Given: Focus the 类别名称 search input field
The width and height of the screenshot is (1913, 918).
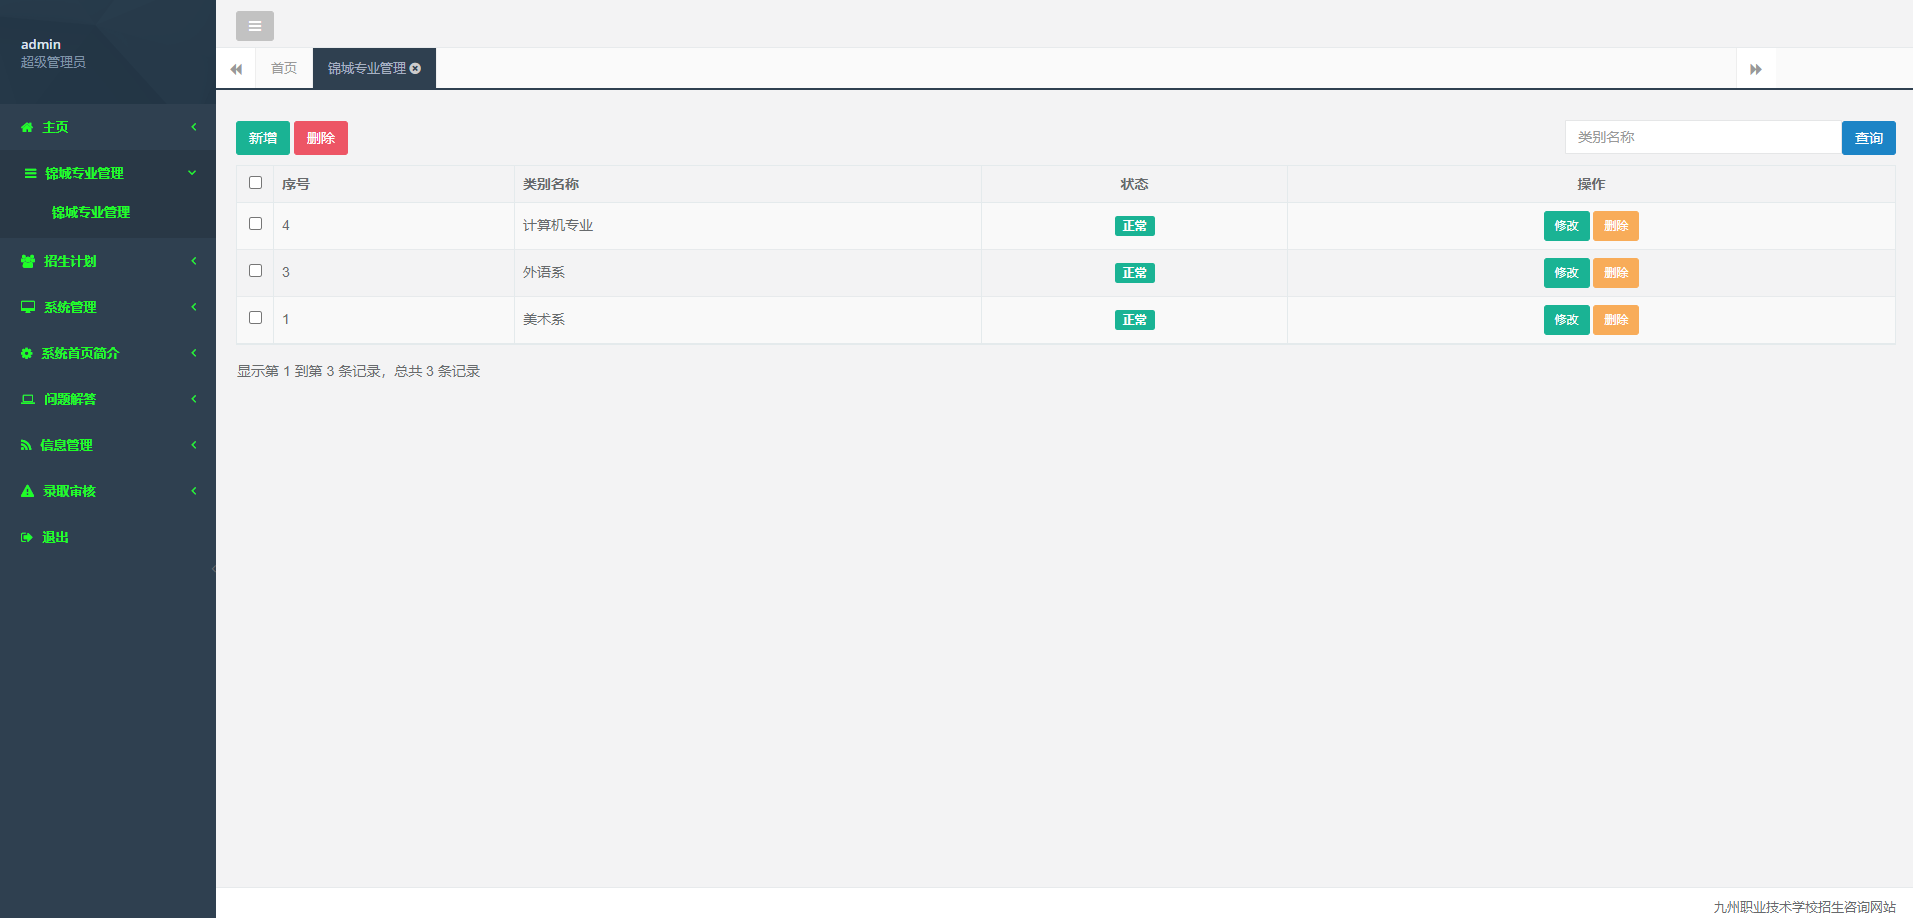Looking at the screenshot, I should [x=1703, y=137].
